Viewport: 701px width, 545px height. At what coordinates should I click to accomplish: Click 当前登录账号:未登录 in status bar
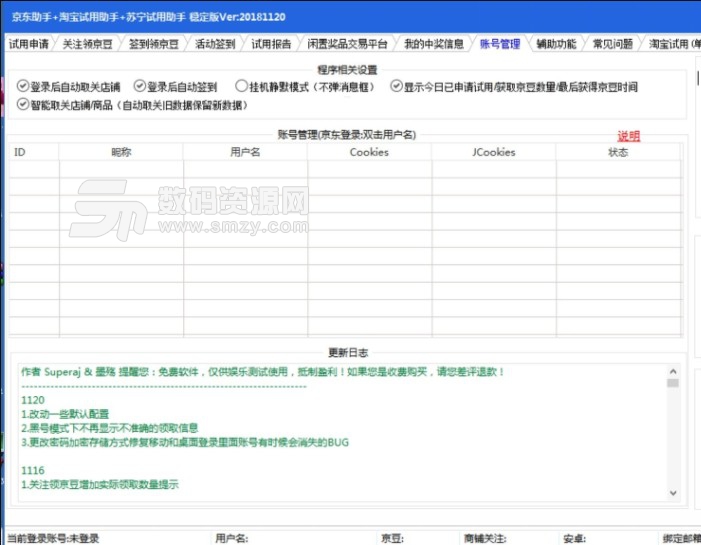pos(53,538)
